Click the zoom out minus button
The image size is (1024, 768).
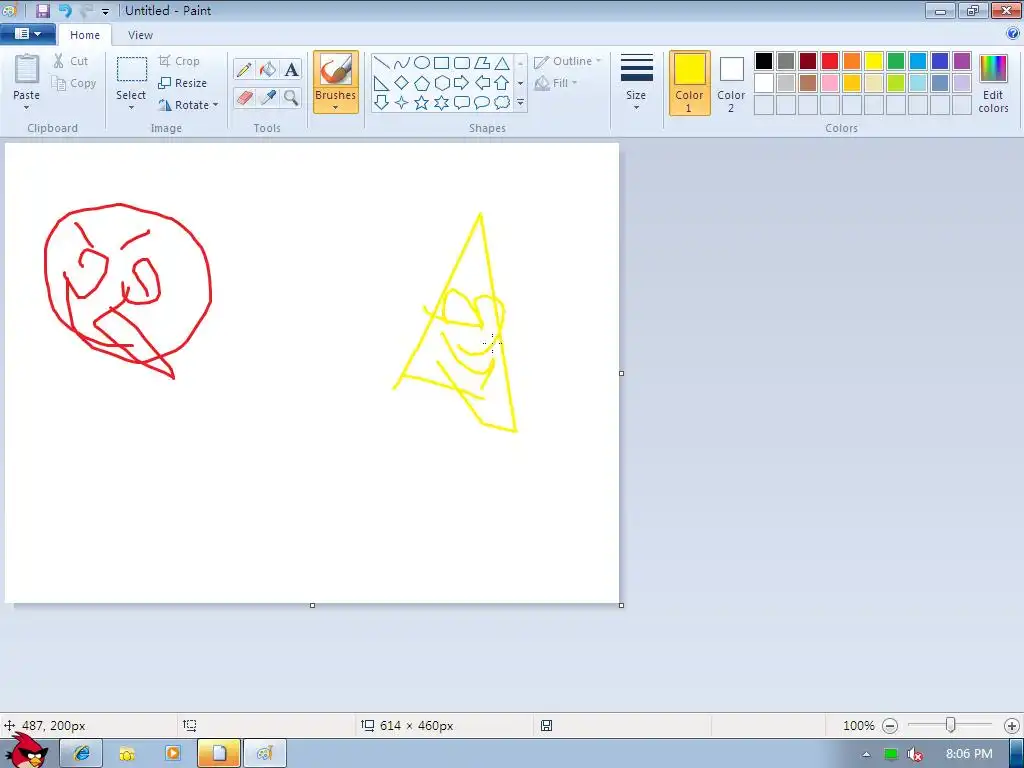pos(890,726)
